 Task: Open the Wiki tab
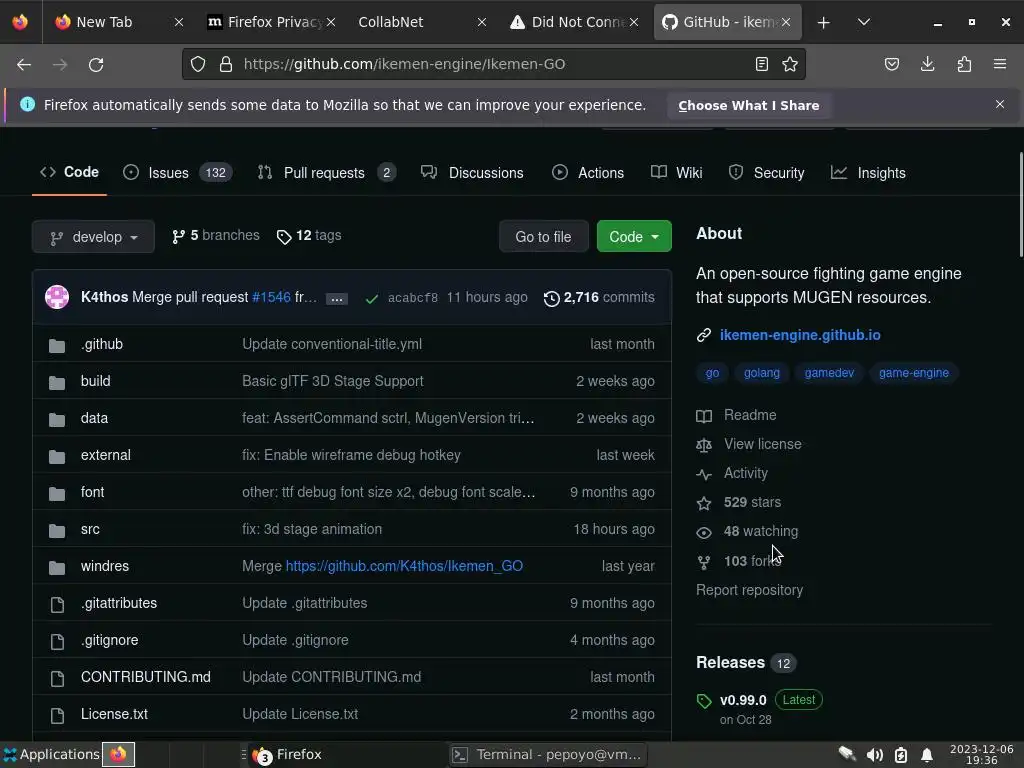pos(677,173)
